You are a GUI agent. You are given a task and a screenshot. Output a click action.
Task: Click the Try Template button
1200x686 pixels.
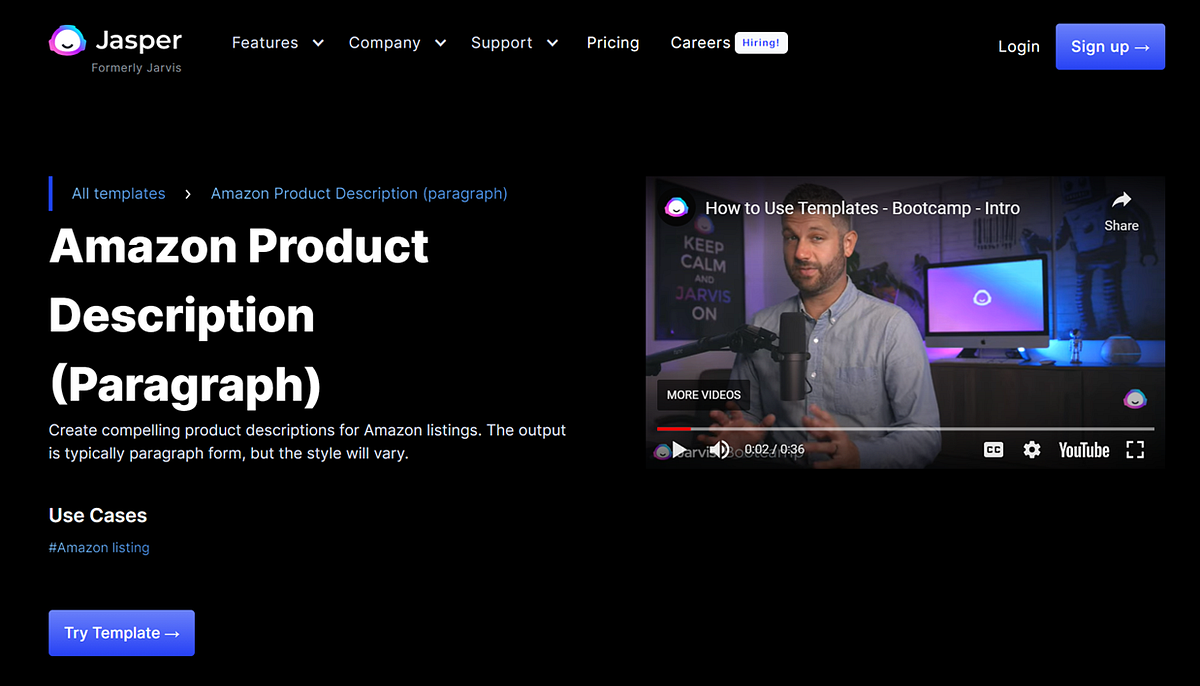(x=122, y=633)
